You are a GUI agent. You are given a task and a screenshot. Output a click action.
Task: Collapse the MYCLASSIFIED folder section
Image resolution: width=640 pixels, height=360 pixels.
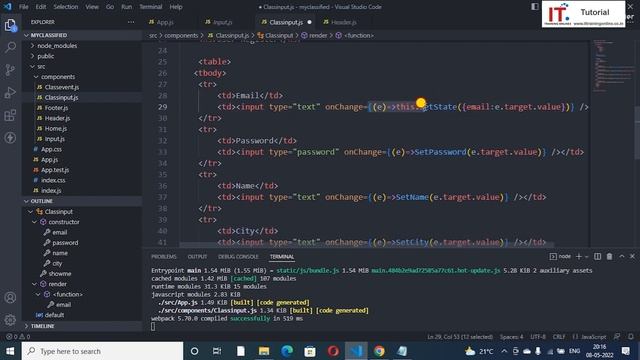click(82, 35)
